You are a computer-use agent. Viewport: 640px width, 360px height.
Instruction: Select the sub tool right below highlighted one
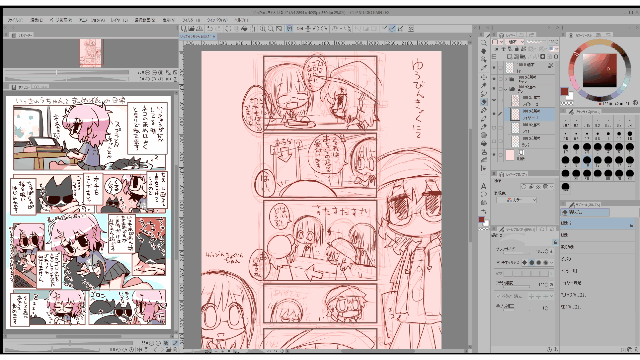599,235
